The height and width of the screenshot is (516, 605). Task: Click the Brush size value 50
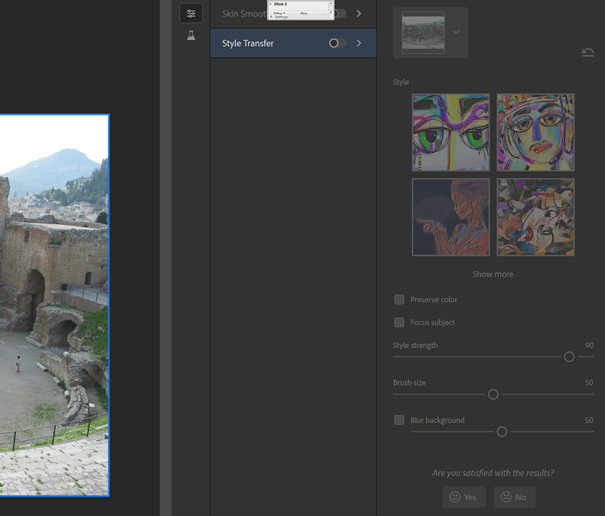[x=589, y=382]
